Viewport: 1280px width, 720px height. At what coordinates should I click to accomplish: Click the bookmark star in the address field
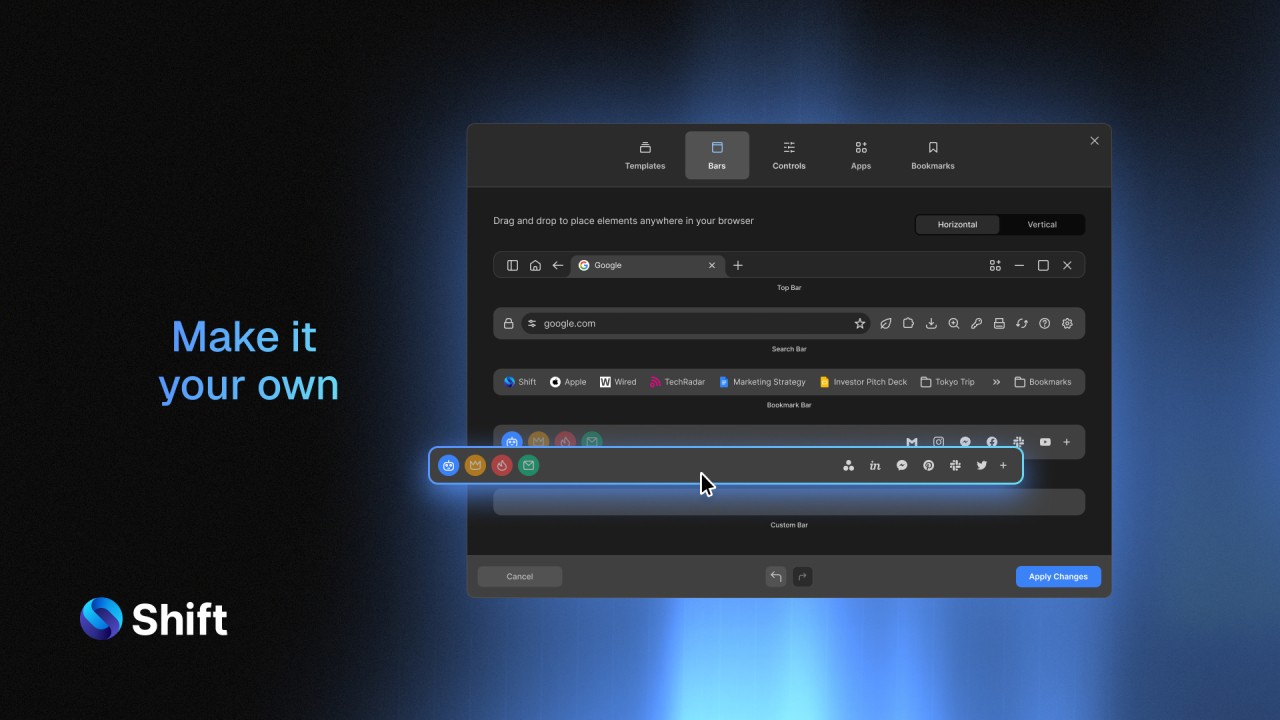859,324
